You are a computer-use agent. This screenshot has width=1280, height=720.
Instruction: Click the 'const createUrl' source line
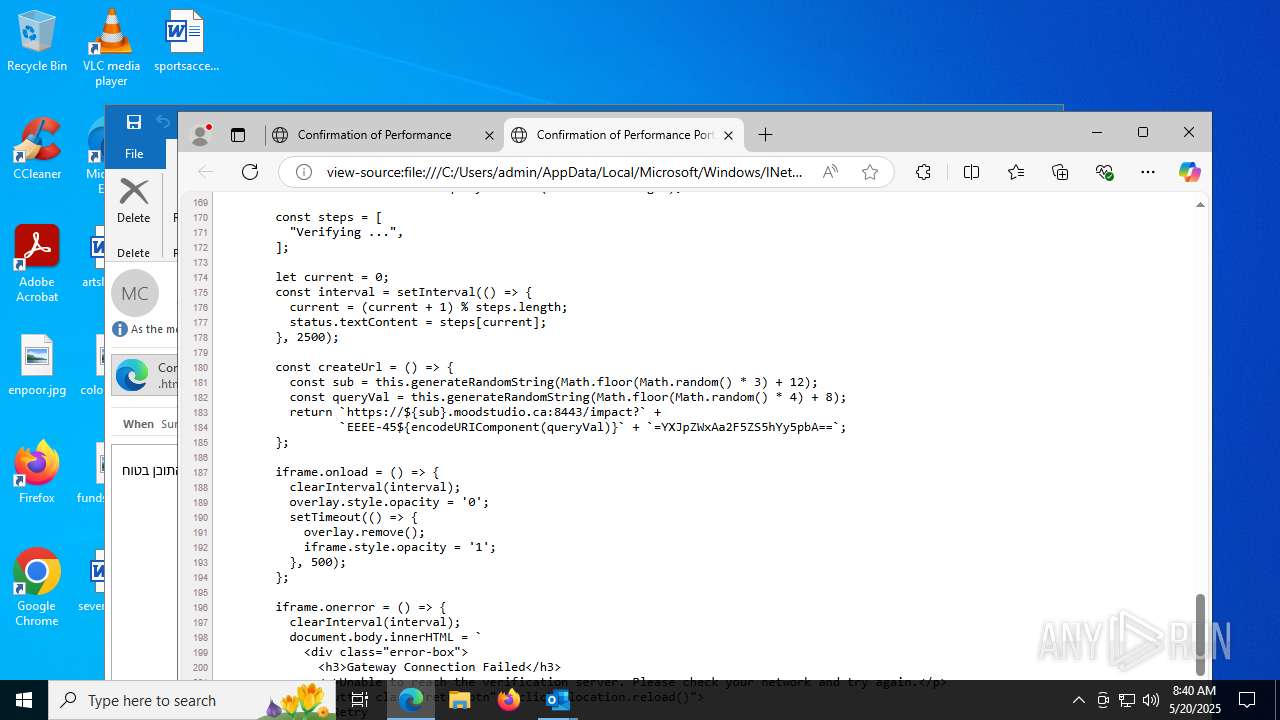point(365,367)
